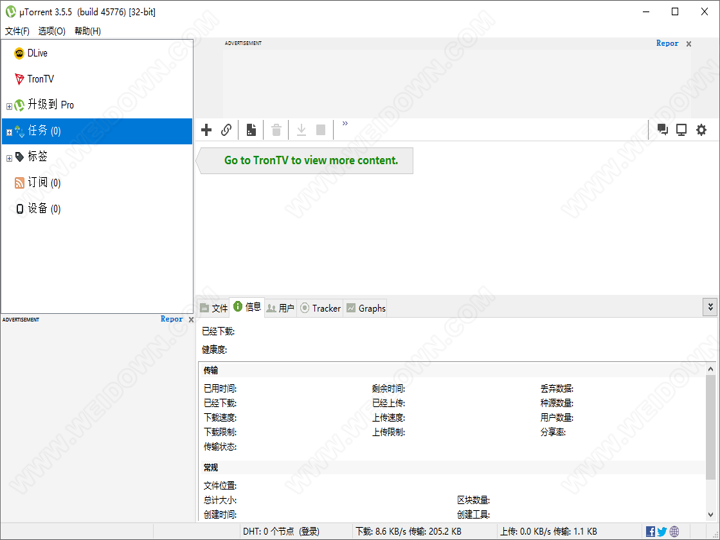Click the info pane scrollbar thumb
Viewport: 720px width, 540px height.
(x=710, y=427)
